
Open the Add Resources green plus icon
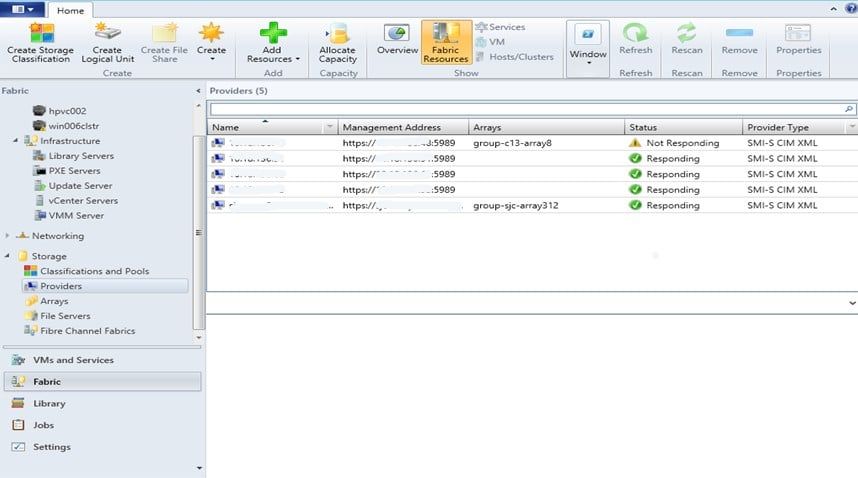(273, 34)
